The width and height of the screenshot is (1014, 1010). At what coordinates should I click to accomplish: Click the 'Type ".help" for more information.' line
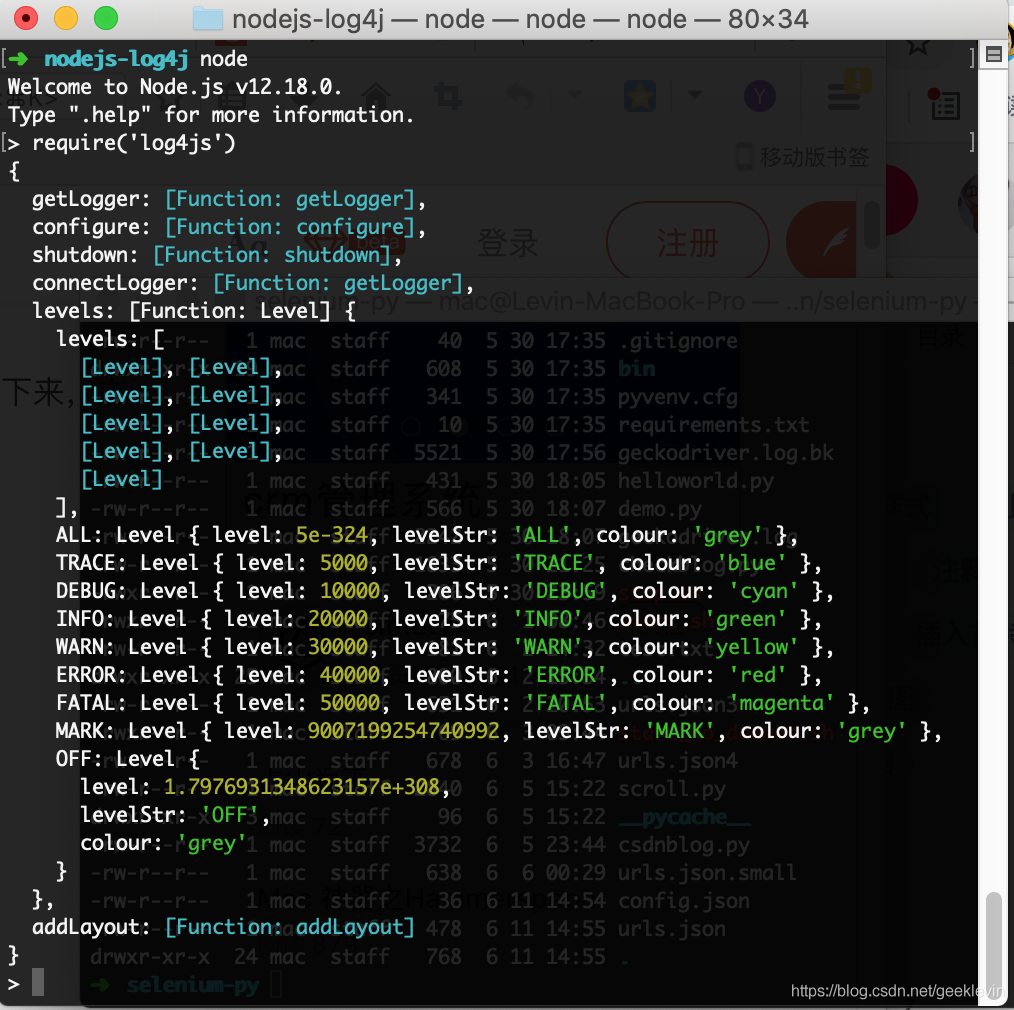coord(211,114)
